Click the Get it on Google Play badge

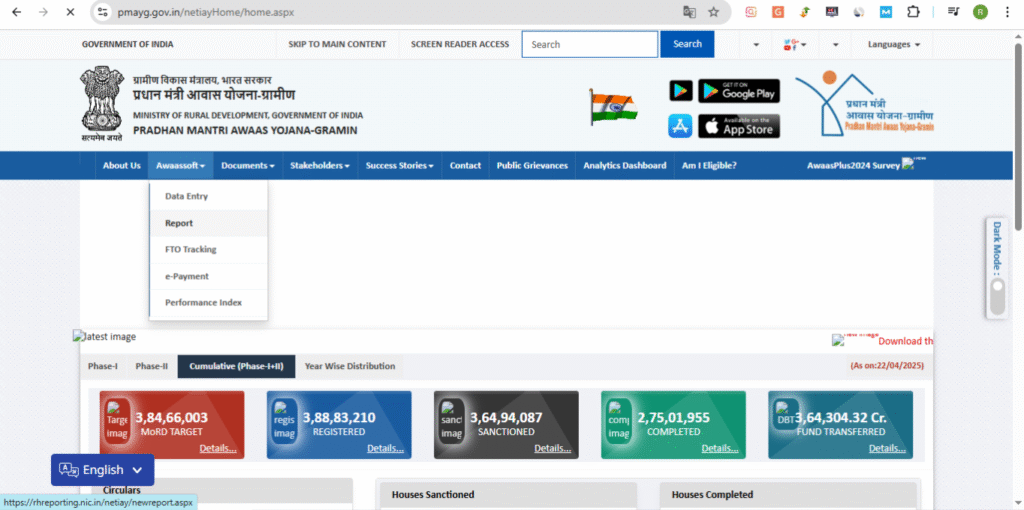coord(739,91)
